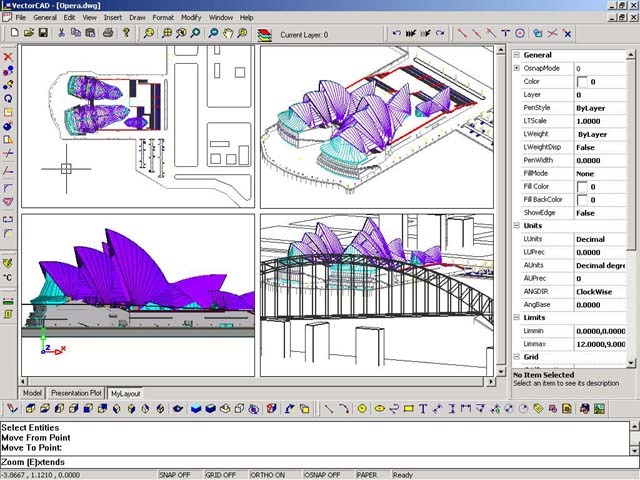
Task: Click the properties panel scroll down arrow
Action: [x=631, y=362]
